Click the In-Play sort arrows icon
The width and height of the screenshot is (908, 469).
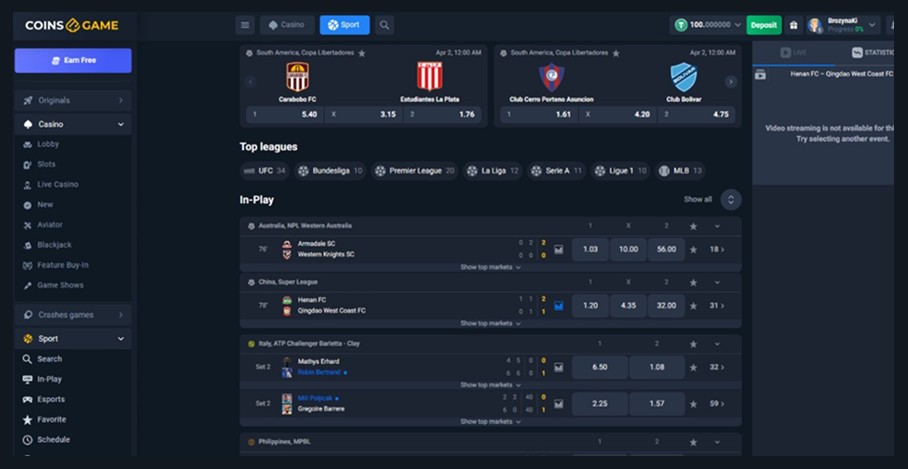point(731,200)
